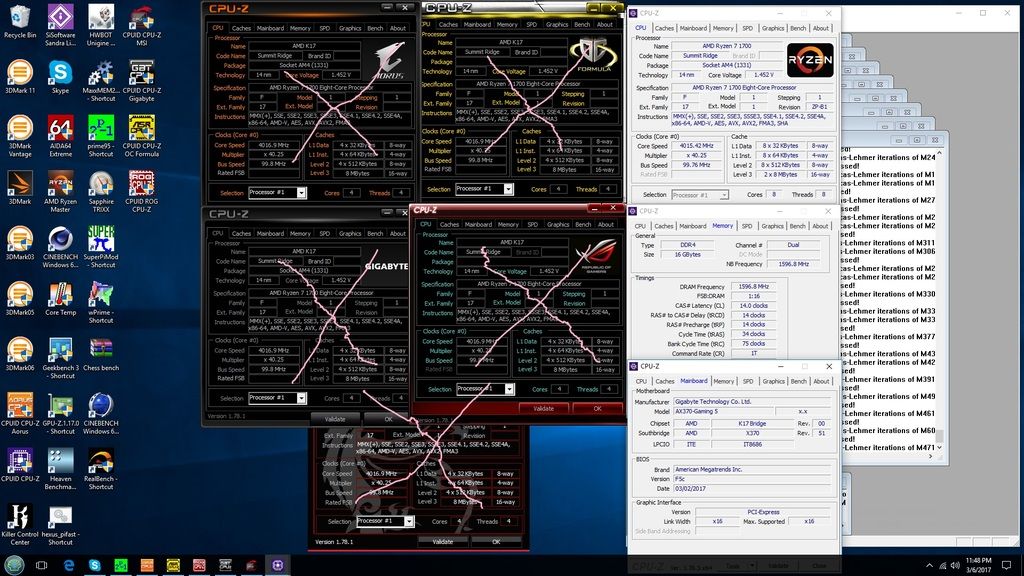Select the Chess bench desktop icon
1024x576 pixels.
(101, 355)
